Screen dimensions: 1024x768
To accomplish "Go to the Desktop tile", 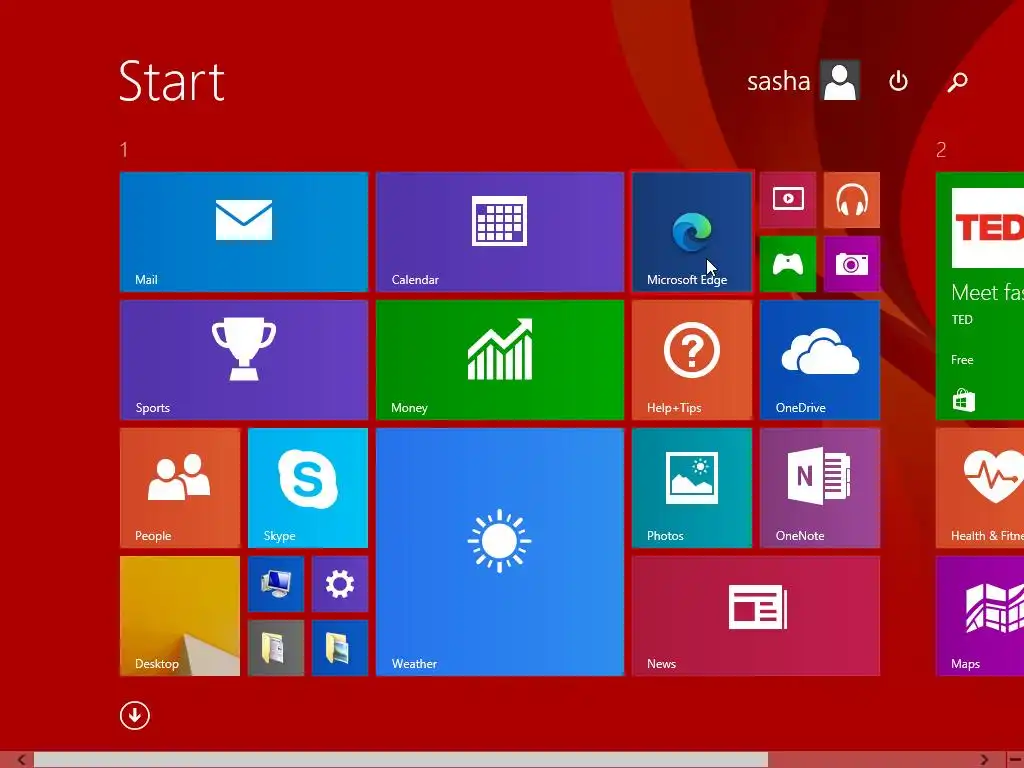I will tap(180, 616).
